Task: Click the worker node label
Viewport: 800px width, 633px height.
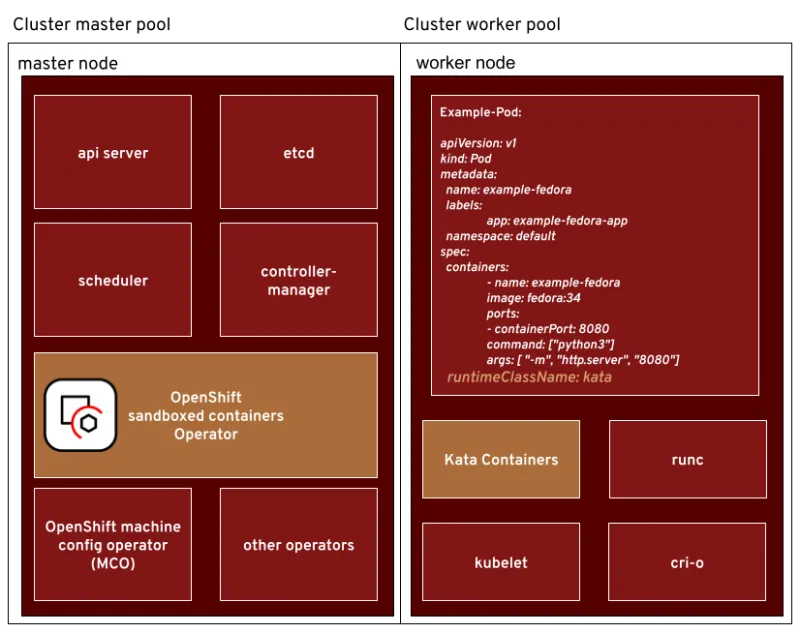Action: tap(466, 63)
